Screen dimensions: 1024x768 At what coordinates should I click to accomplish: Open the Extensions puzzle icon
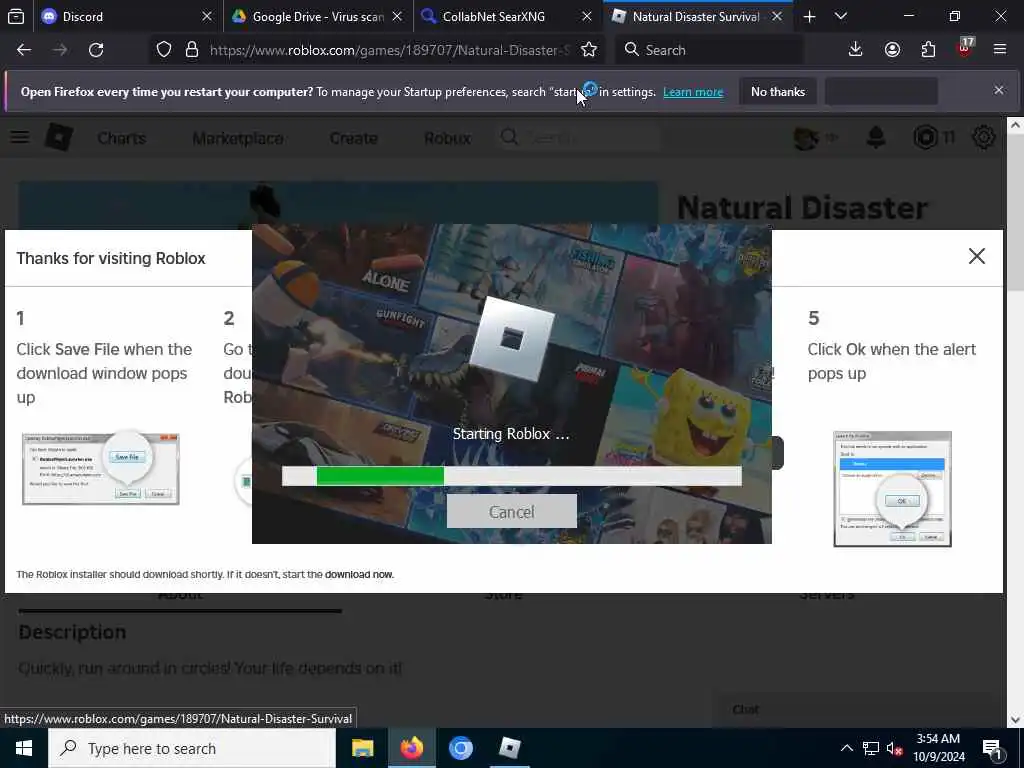(928, 50)
